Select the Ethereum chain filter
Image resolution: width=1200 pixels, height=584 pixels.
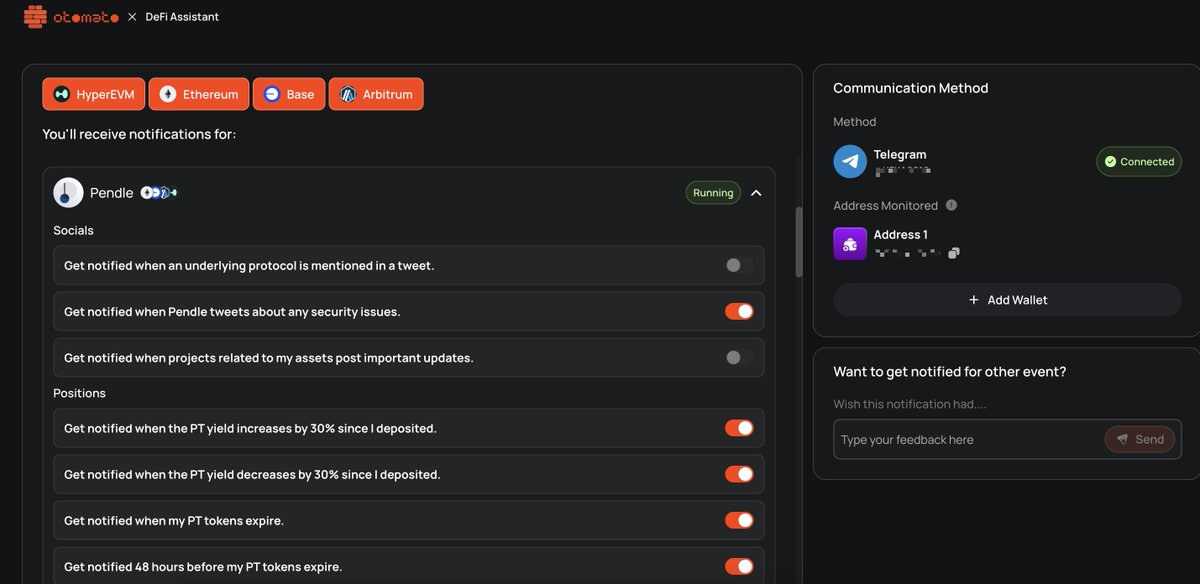pyautogui.click(x=198, y=94)
